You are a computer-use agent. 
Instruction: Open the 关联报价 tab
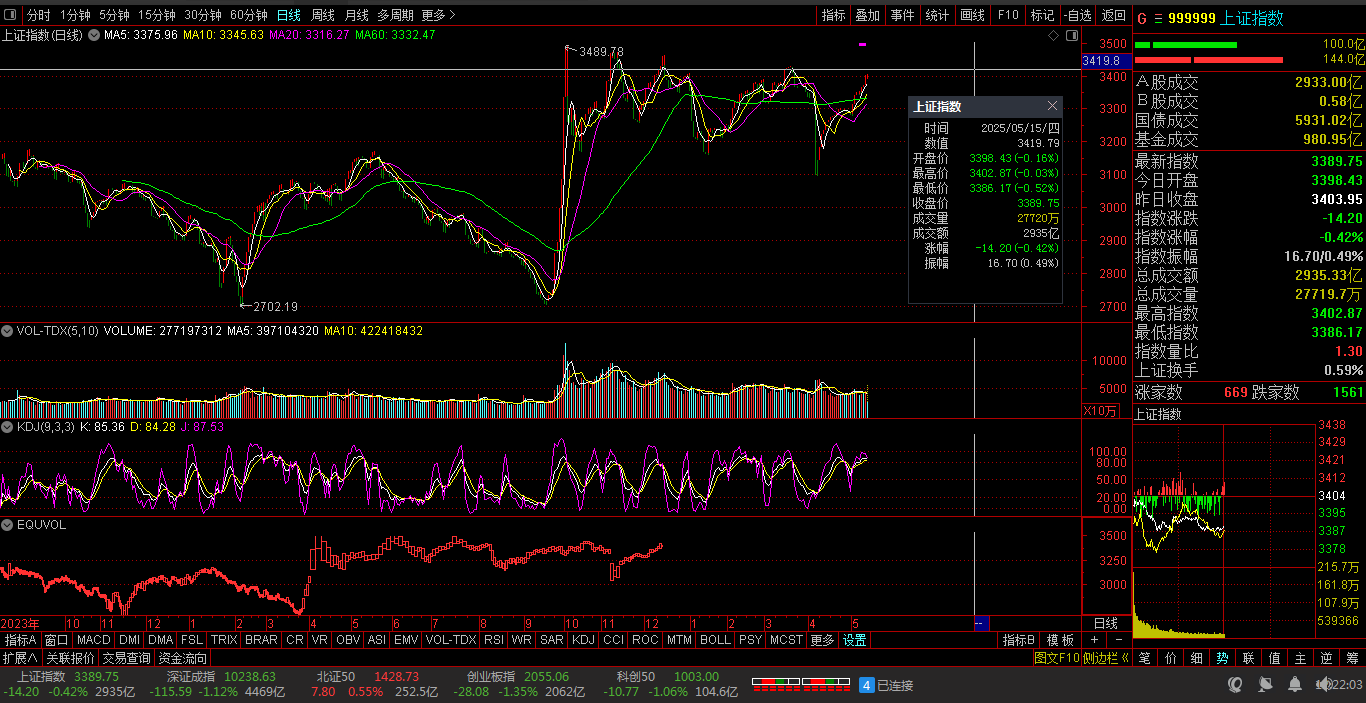pyautogui.click(x=70, y=658)
